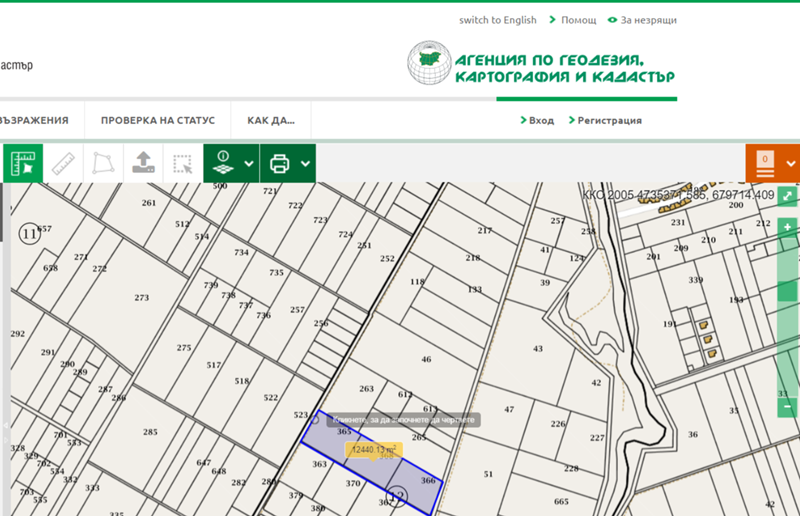Viewport: 800px width, 516px height.
Task: Expand the print options dropdown arrow
Action: tap(305, 164)
